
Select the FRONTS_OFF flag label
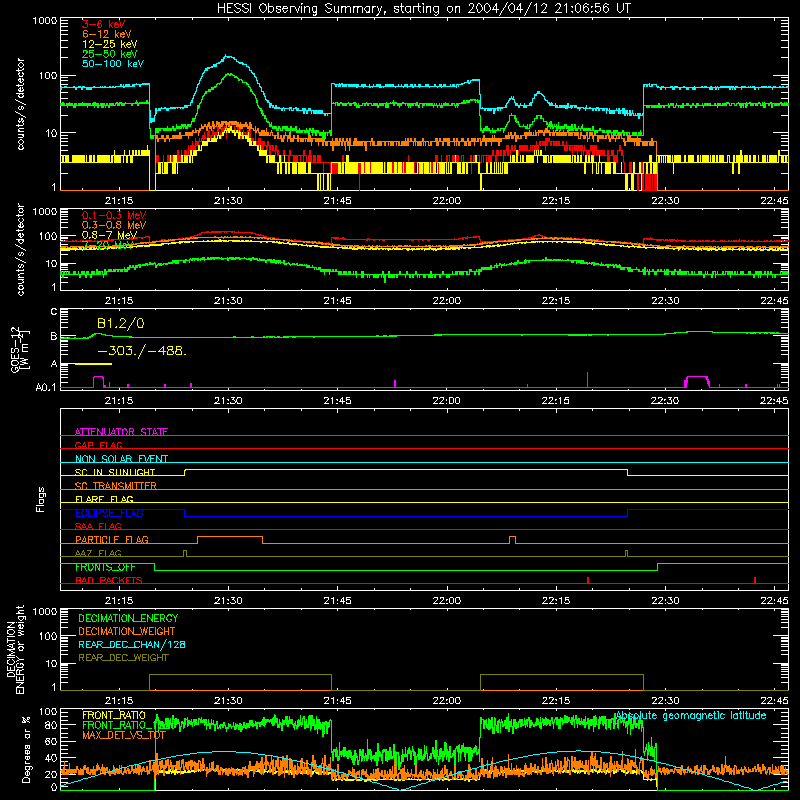105,567
